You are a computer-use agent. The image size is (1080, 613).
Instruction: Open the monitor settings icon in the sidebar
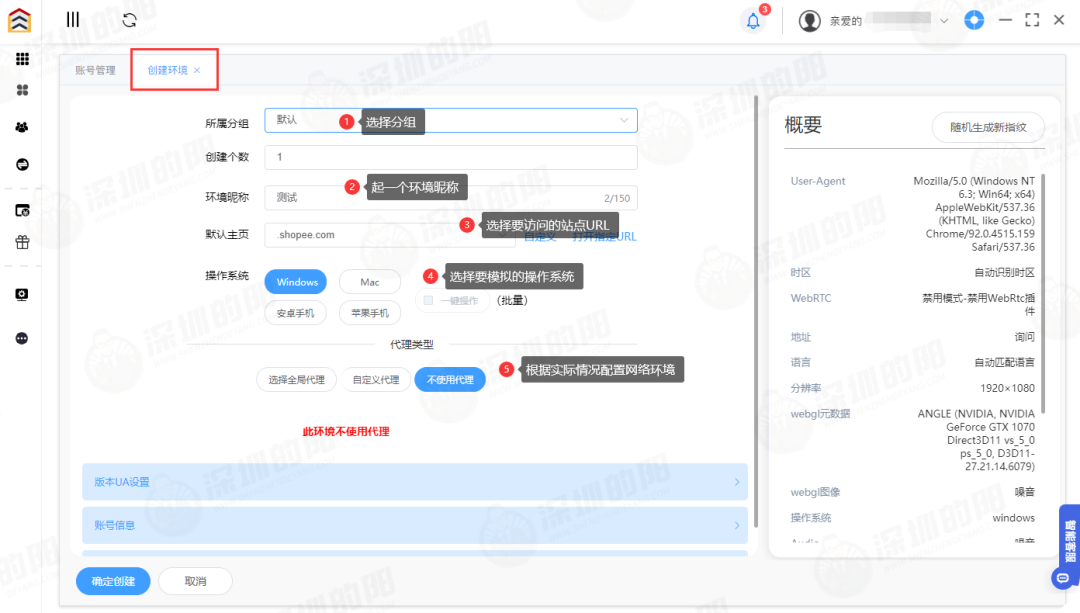(21, 294)
